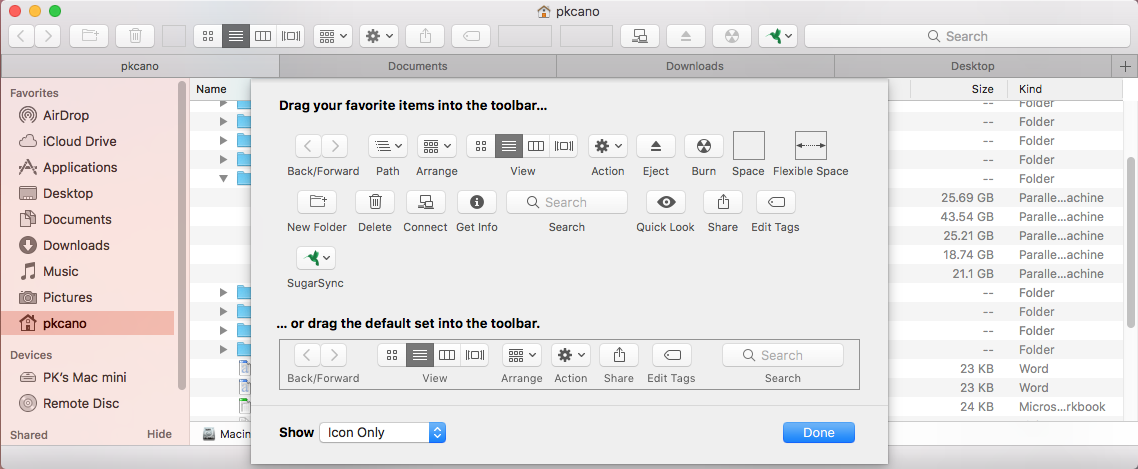Switch the window toolbar to icon view
The width and height of the screenshot is (1138, 469).
[x=208, y=36]
